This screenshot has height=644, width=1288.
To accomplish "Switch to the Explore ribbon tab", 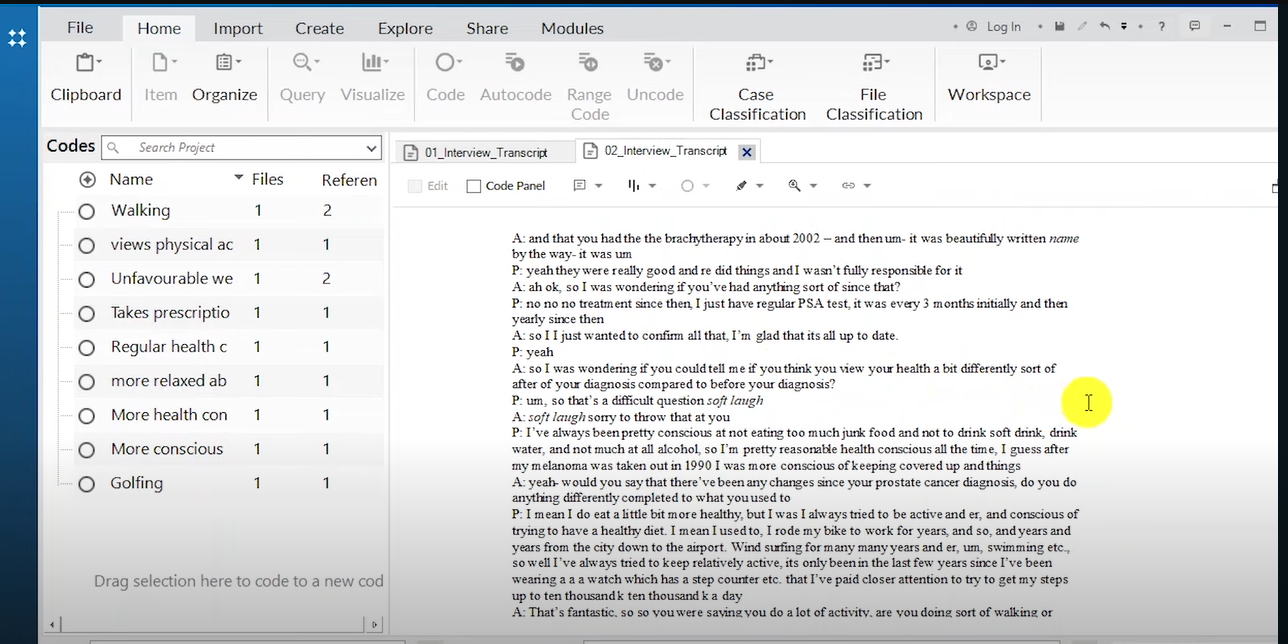I will (x=405, y=28).
